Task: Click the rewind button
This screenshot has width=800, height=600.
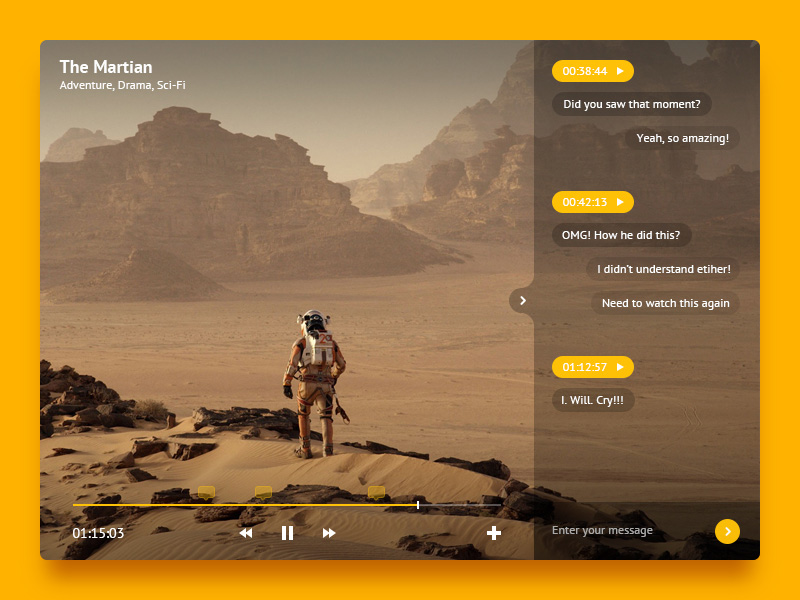Action: [246, 533]
